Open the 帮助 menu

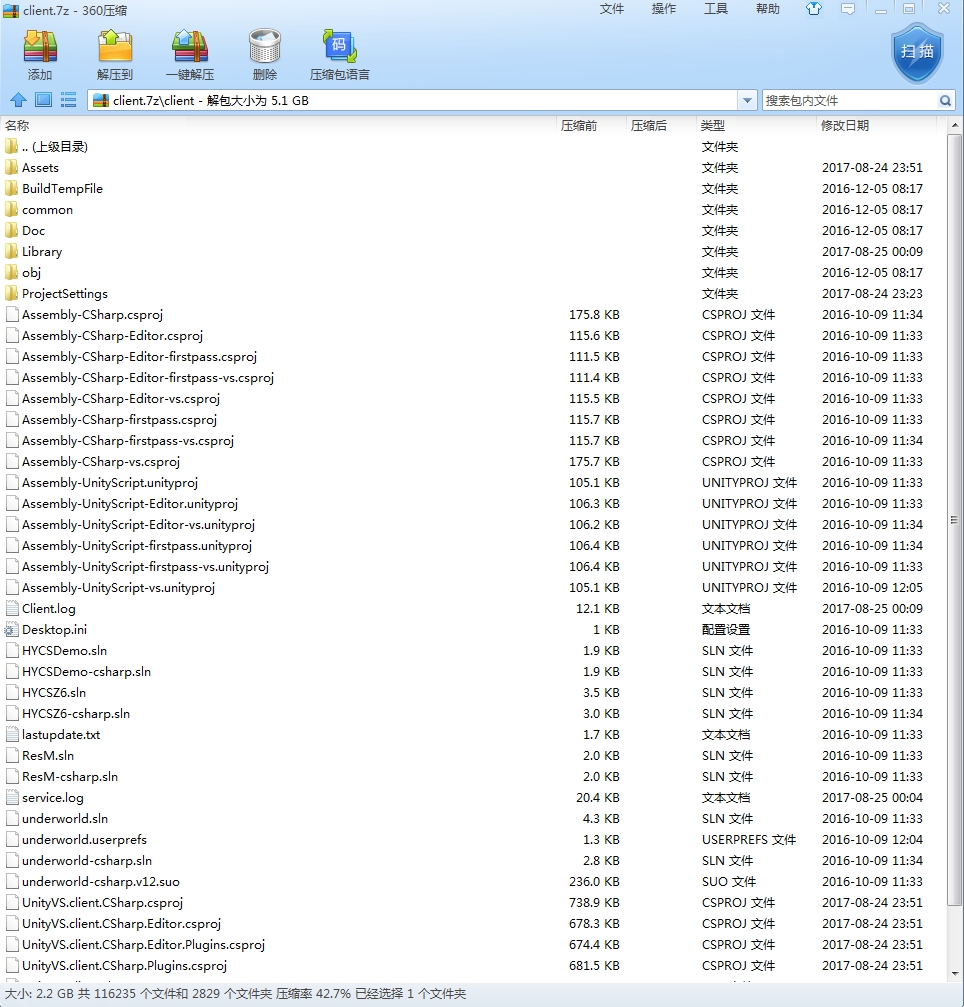click(x=767, y=9)
